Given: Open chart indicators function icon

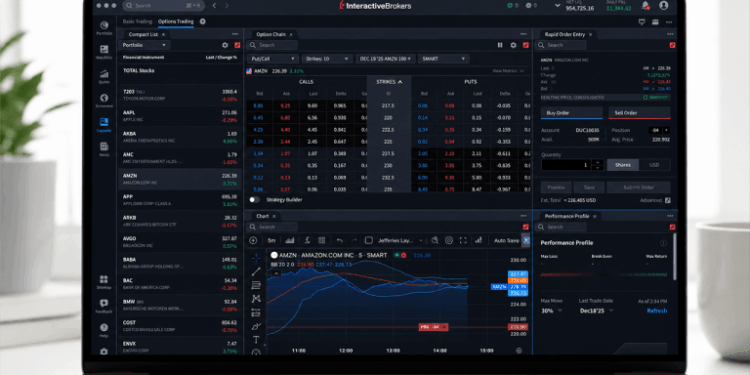Looking at the screenshot, I should click(307, 241).
